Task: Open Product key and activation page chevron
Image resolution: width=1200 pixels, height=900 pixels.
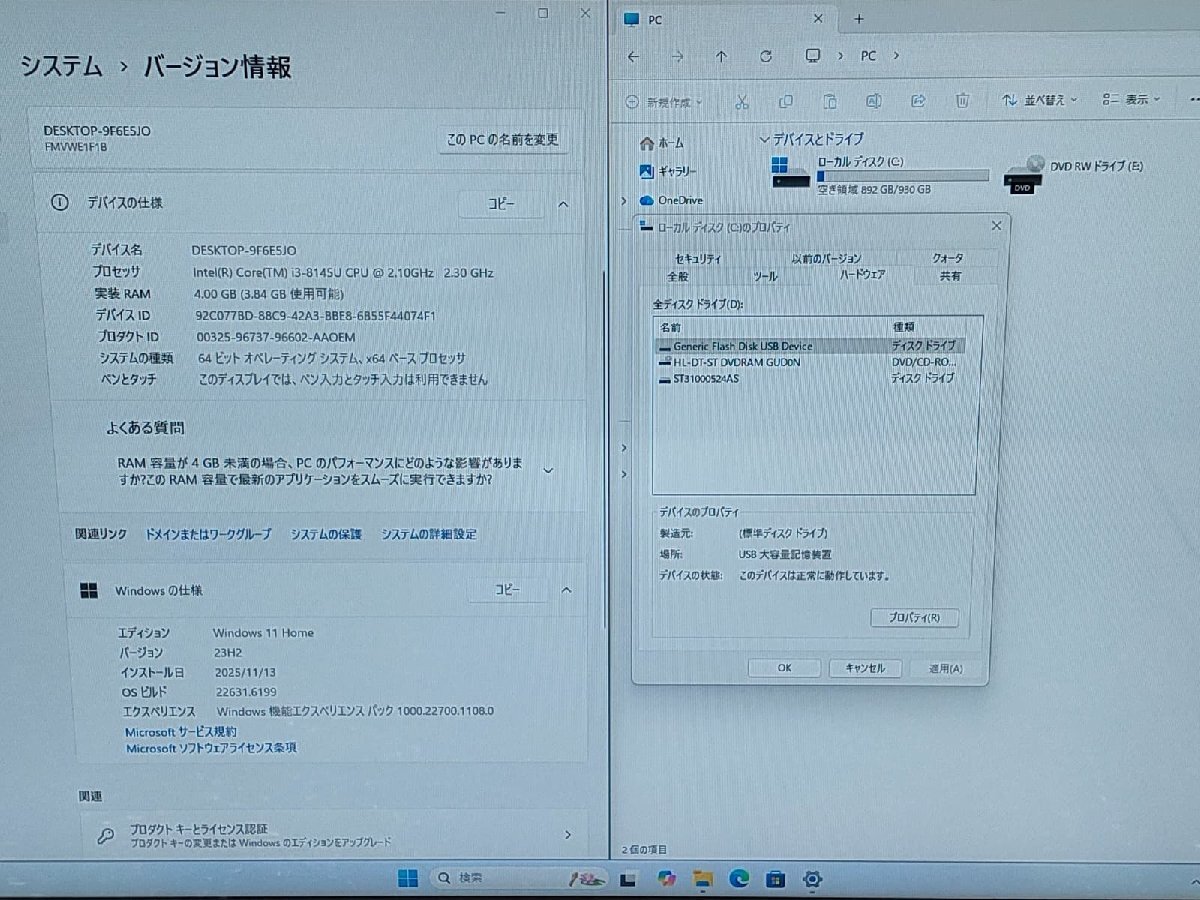Action: pos(568,834)
